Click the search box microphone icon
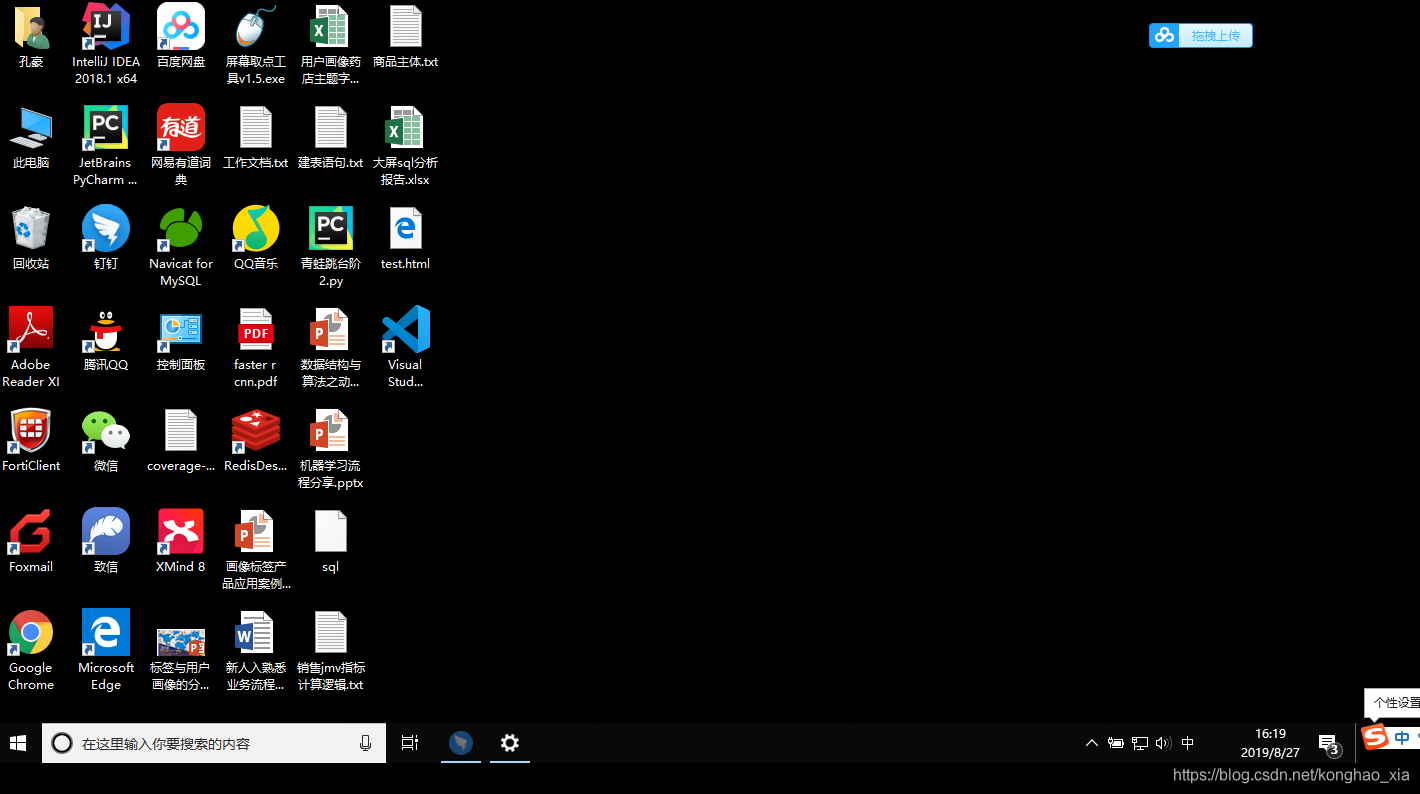Viewport: 1420px width, 794px height. coord(366,743)
